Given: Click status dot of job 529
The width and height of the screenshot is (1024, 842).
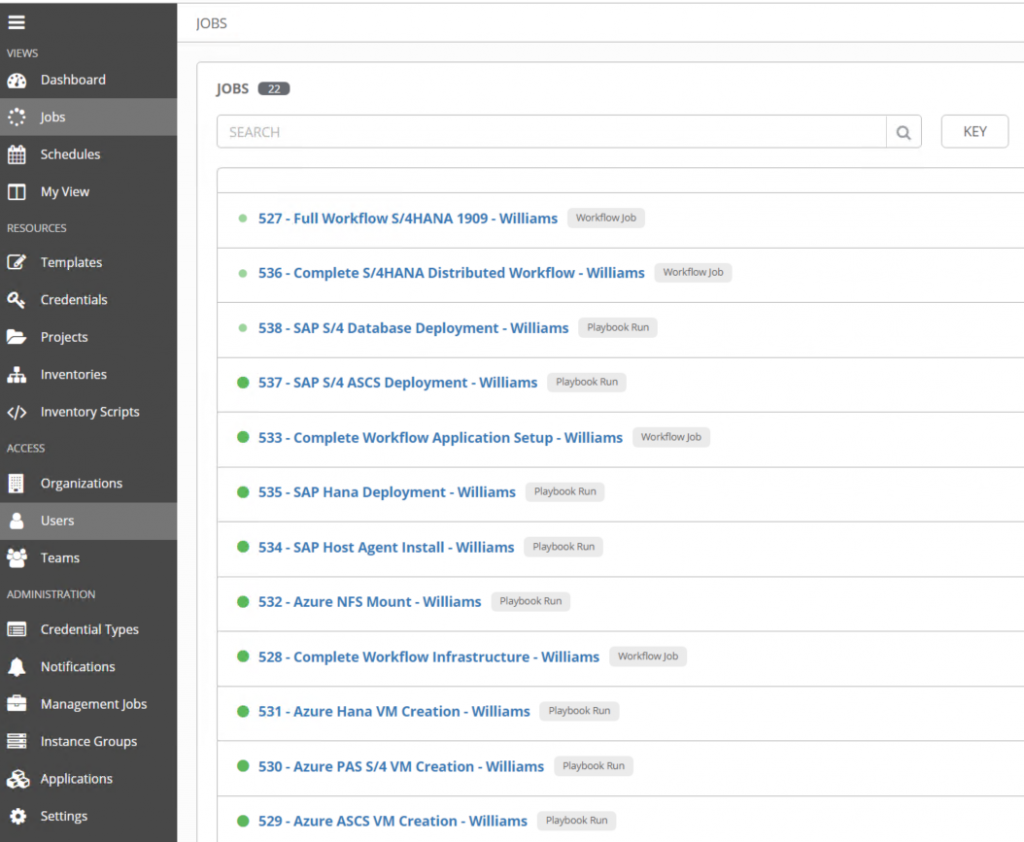Looking at the screenshot, I should click(243, 821).
